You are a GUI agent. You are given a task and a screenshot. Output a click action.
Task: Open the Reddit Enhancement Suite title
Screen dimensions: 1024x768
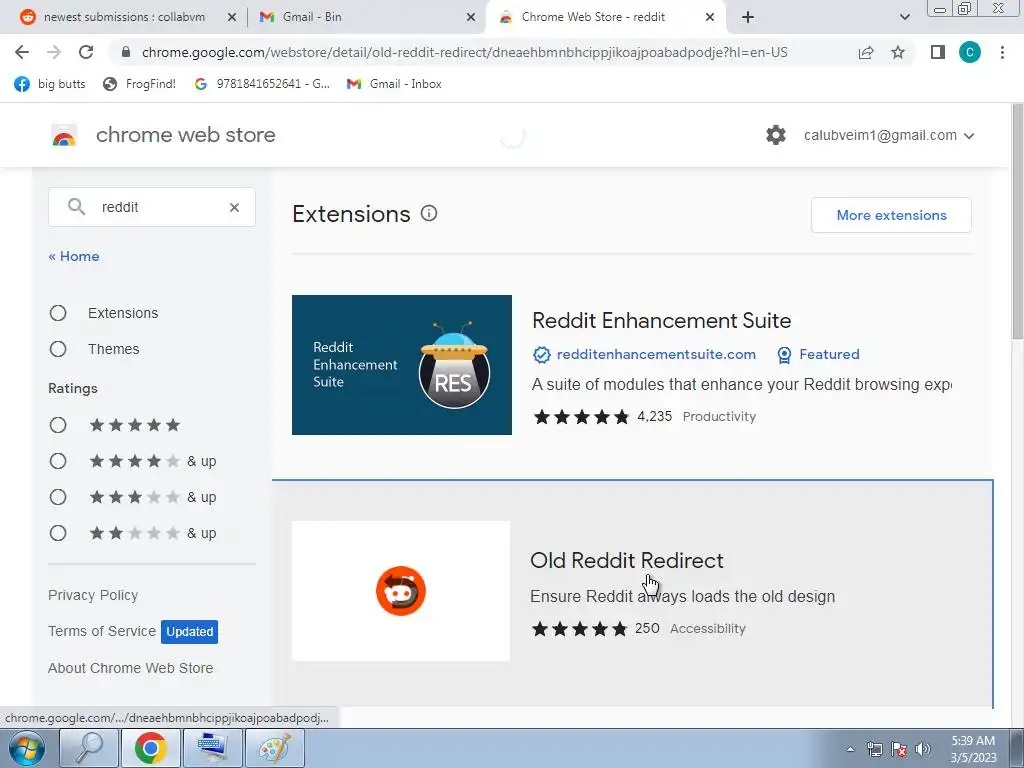click(662, 320)
